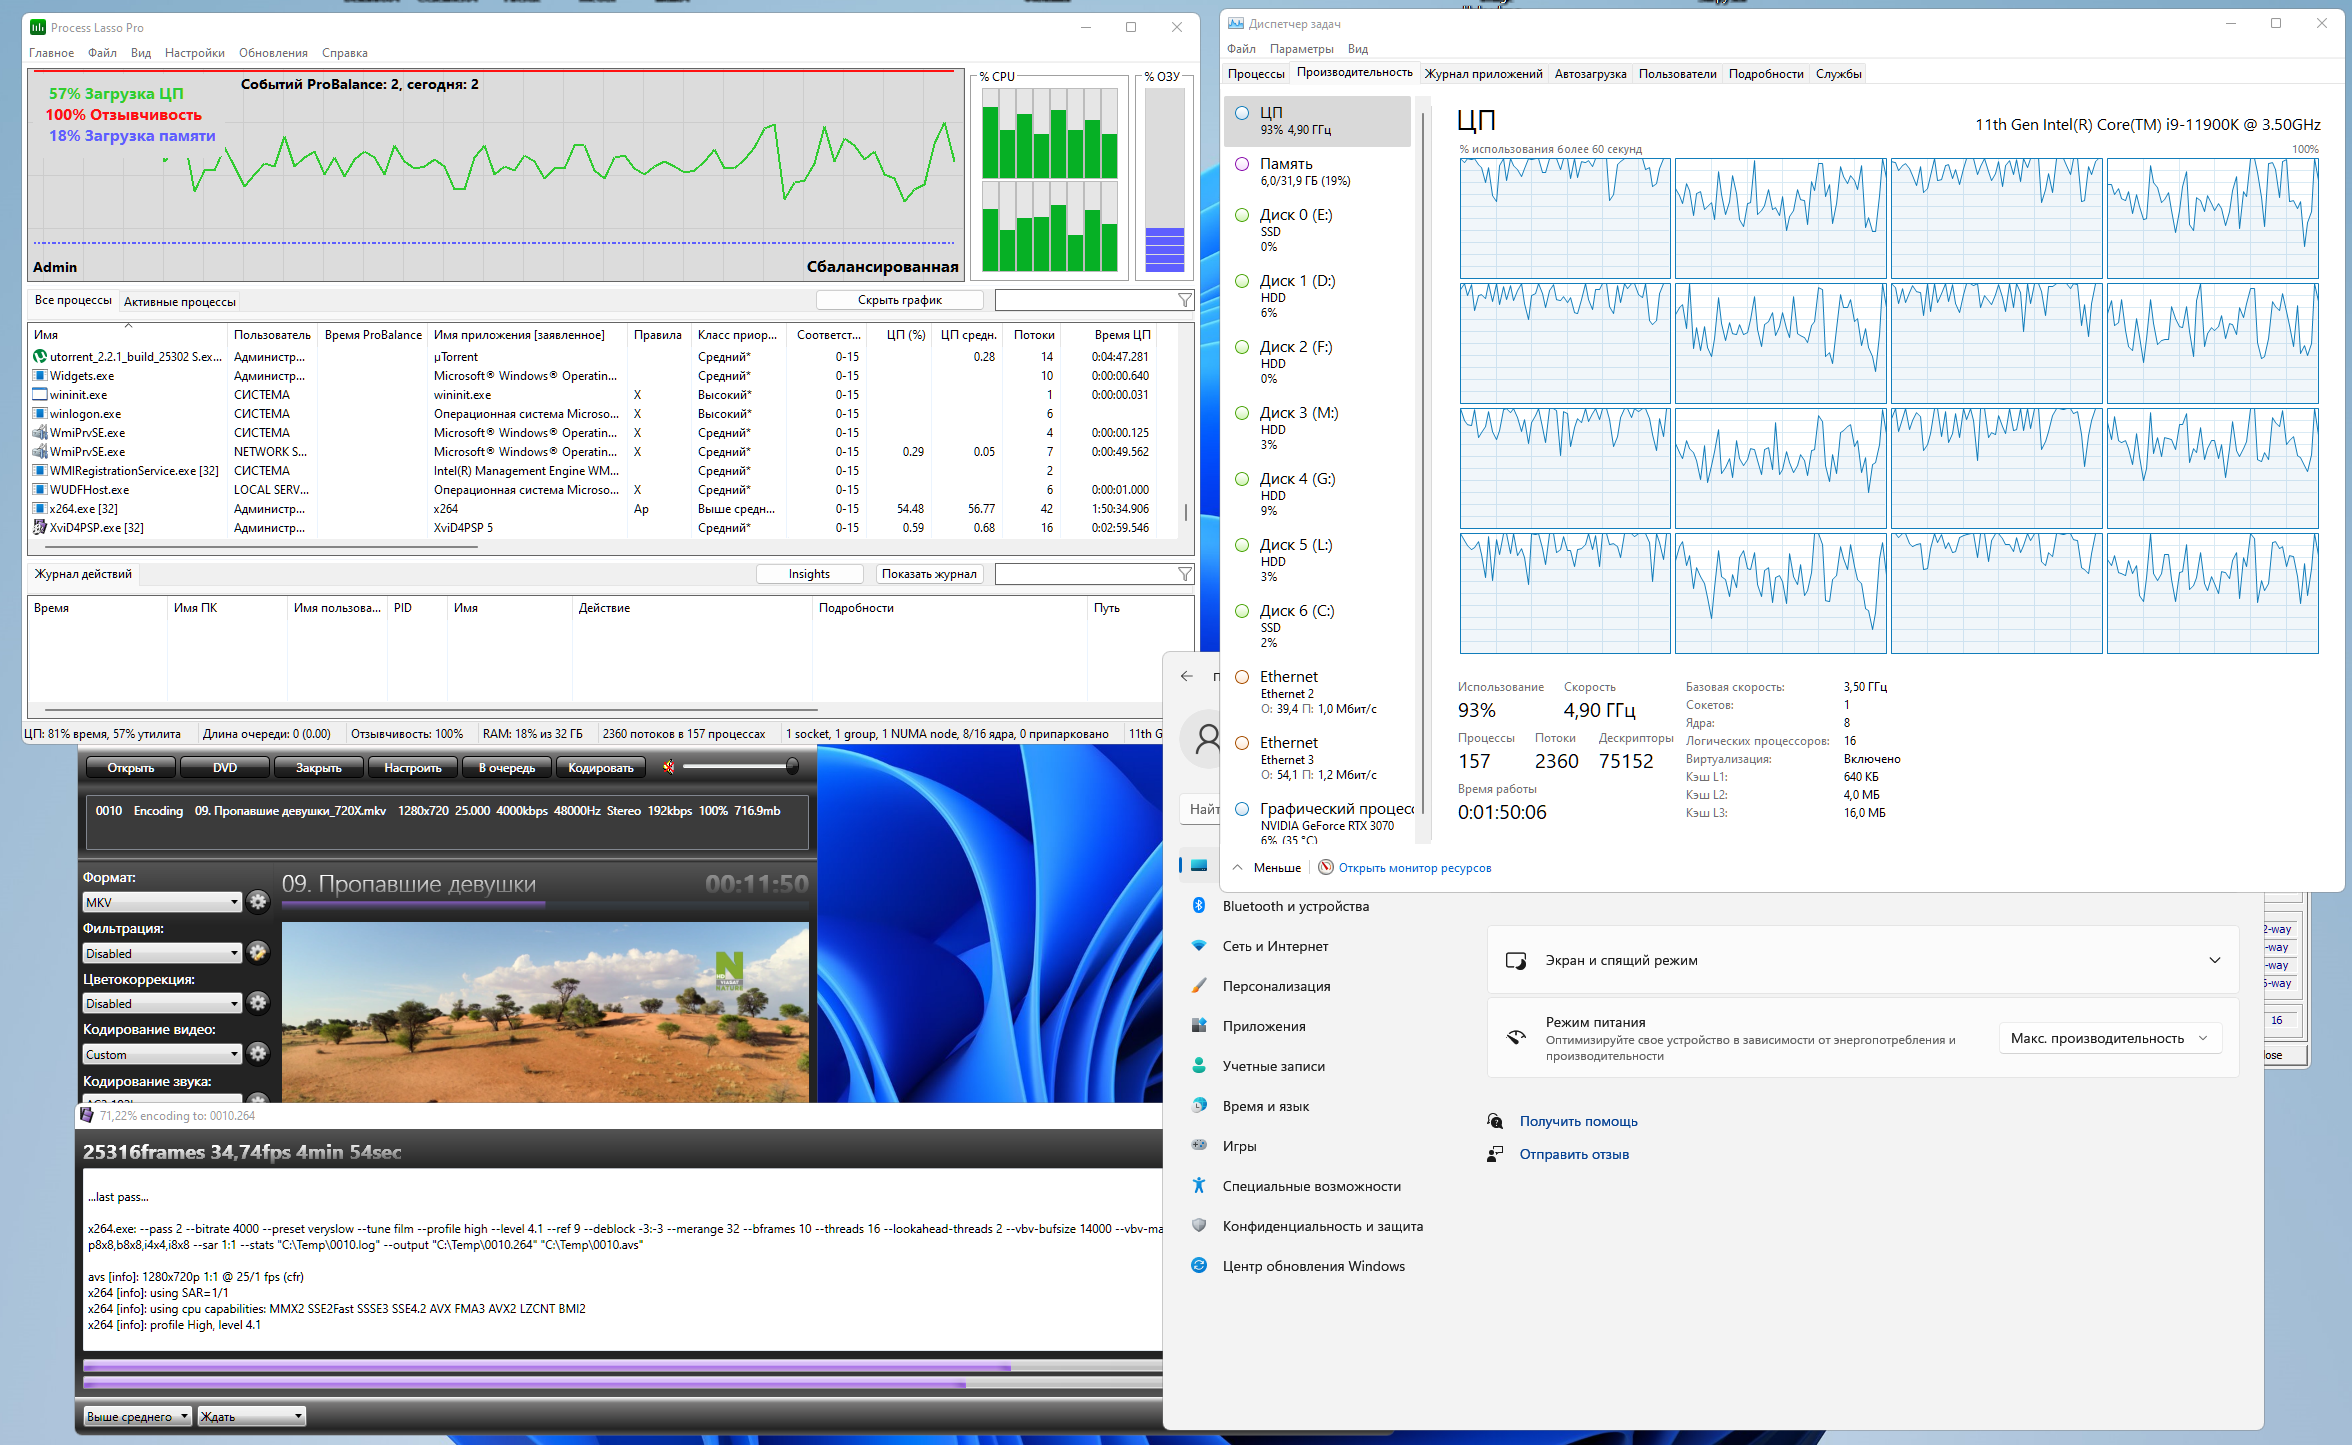Click the XviD4PSP volume slider knob
The image size is (2352, 1445).
(x=792, y=767)
